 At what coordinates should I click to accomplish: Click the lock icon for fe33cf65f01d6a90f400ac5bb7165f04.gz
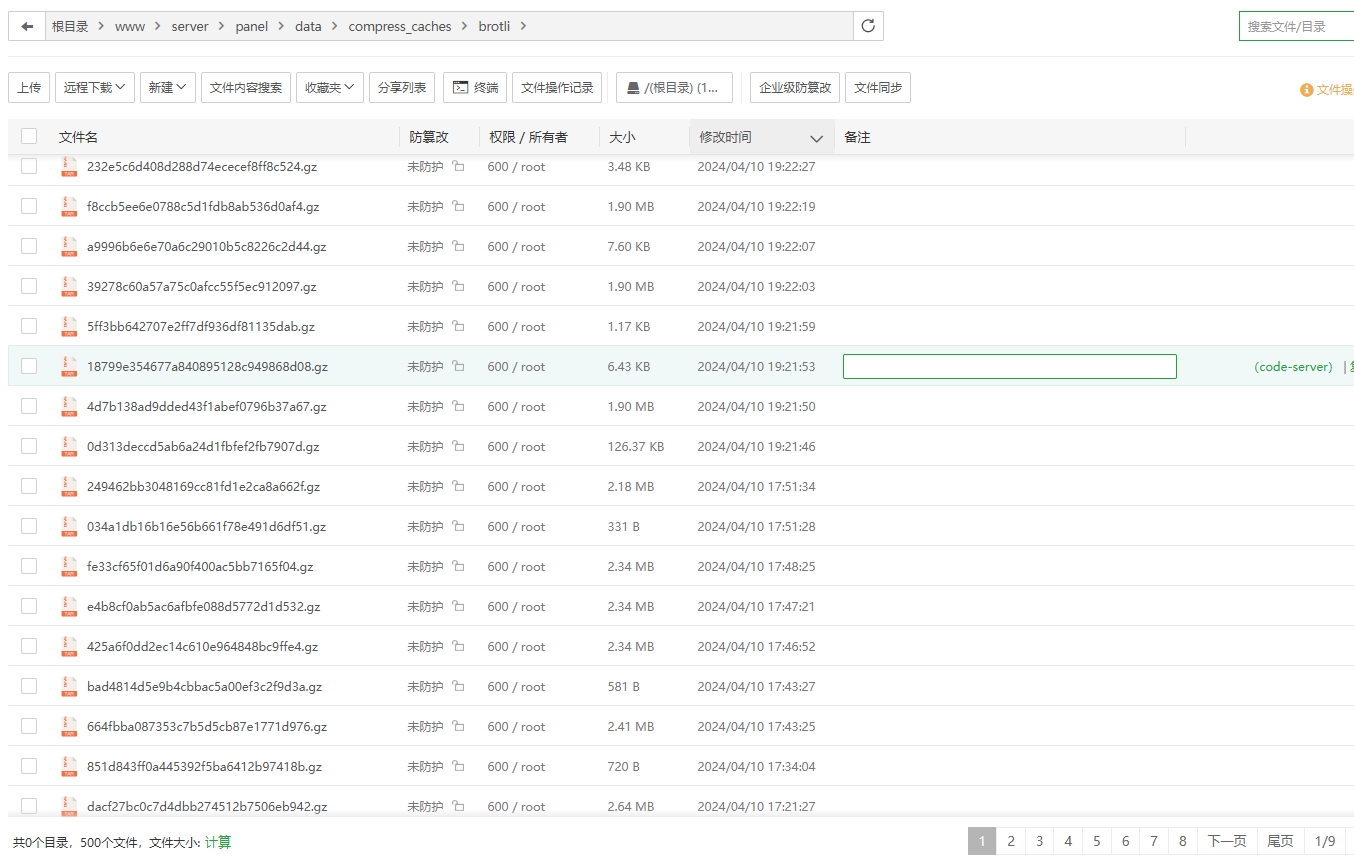458,566
